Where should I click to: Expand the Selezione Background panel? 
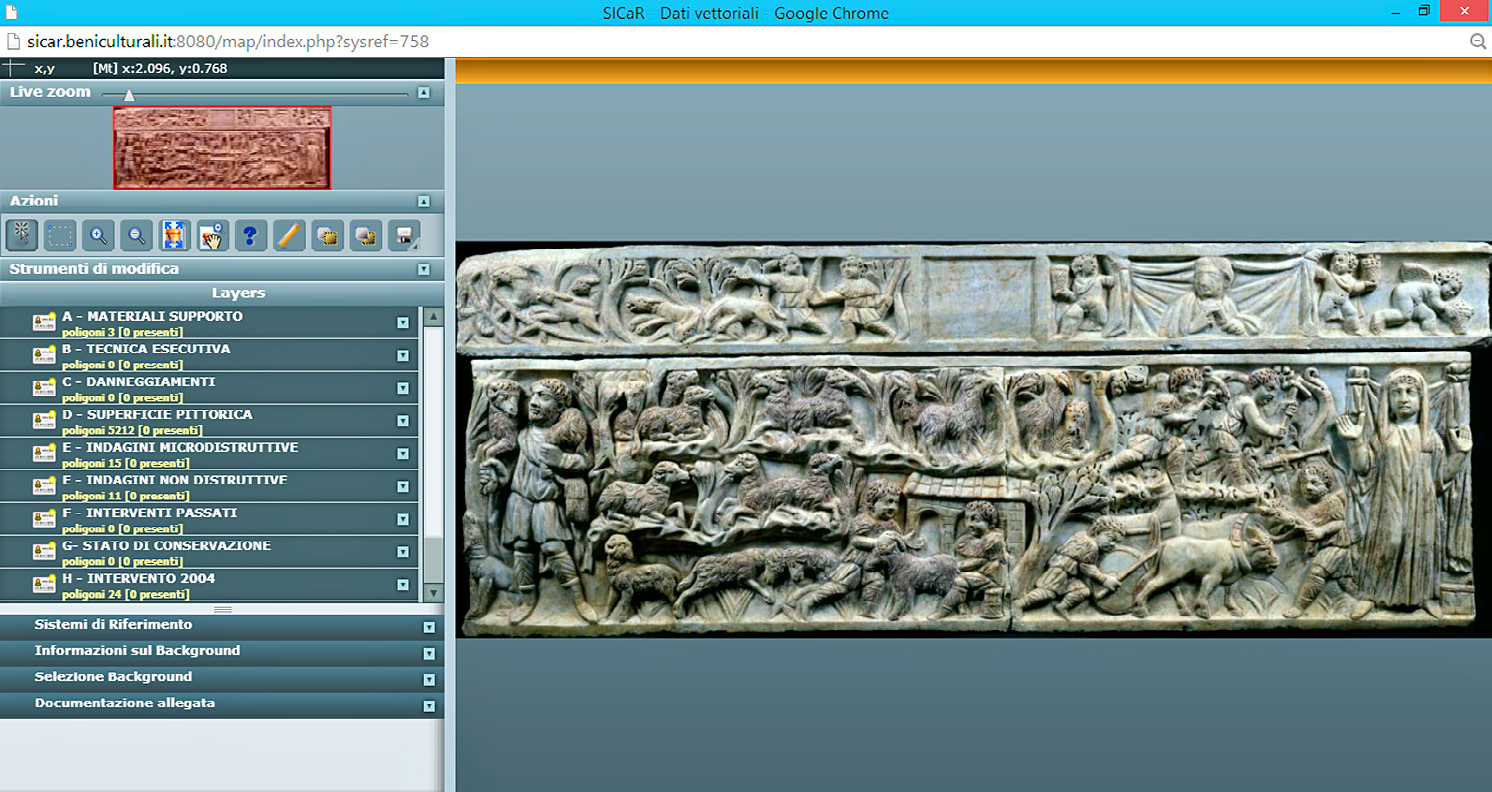pos(429,680)
